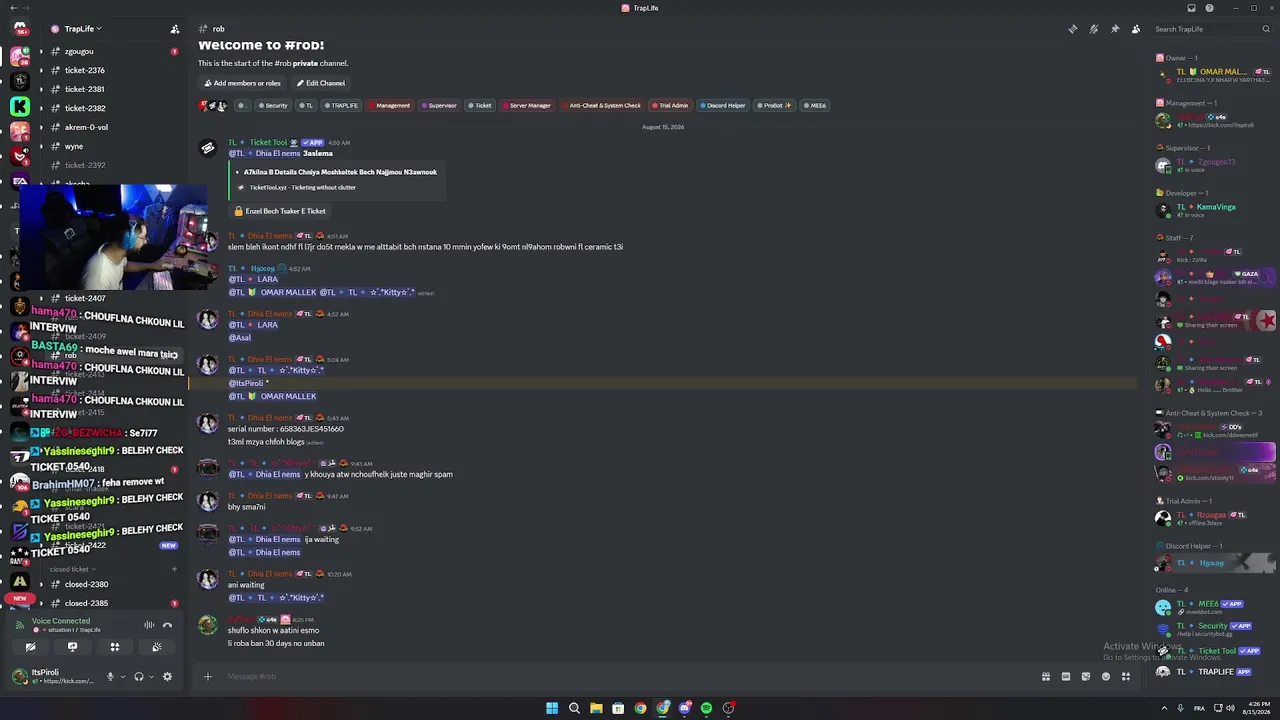Open OMAR MALLEK member in Owner list
Screen dimensions: 1280x720
pyautogui.click(x=1213, y=75)
